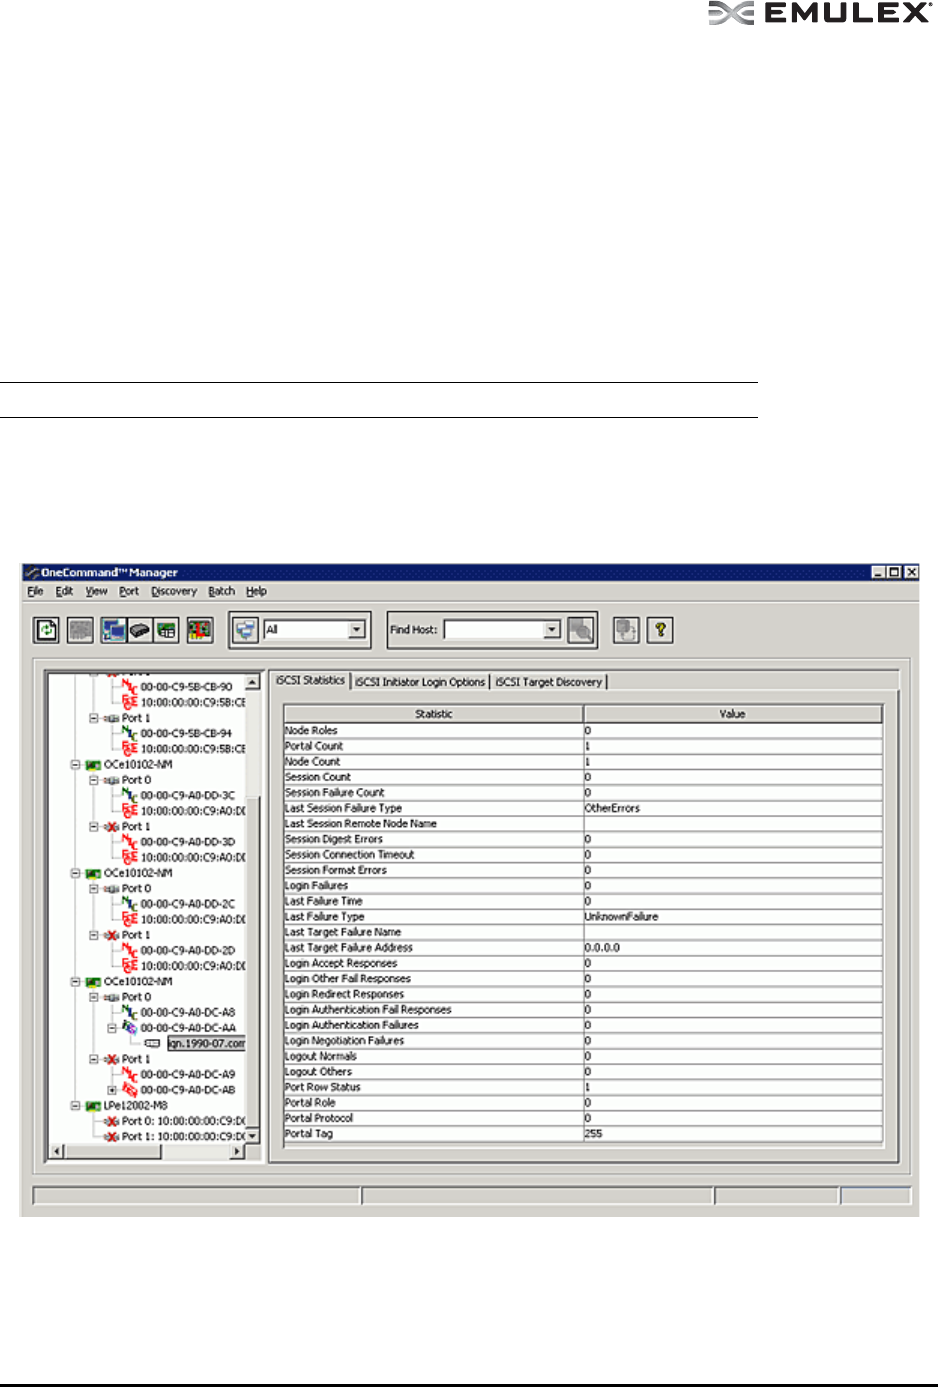This screenshot has width=938, height=1387.
Task: Click tree scrollbar up arrow
Action: click(x=252, y=682)
